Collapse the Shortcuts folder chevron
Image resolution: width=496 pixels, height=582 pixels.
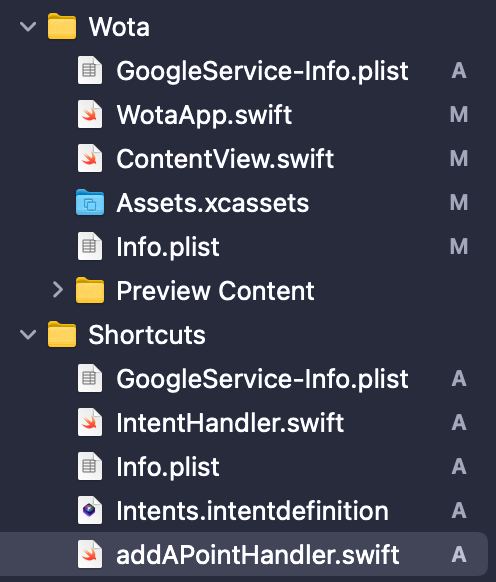click(28, 334)
